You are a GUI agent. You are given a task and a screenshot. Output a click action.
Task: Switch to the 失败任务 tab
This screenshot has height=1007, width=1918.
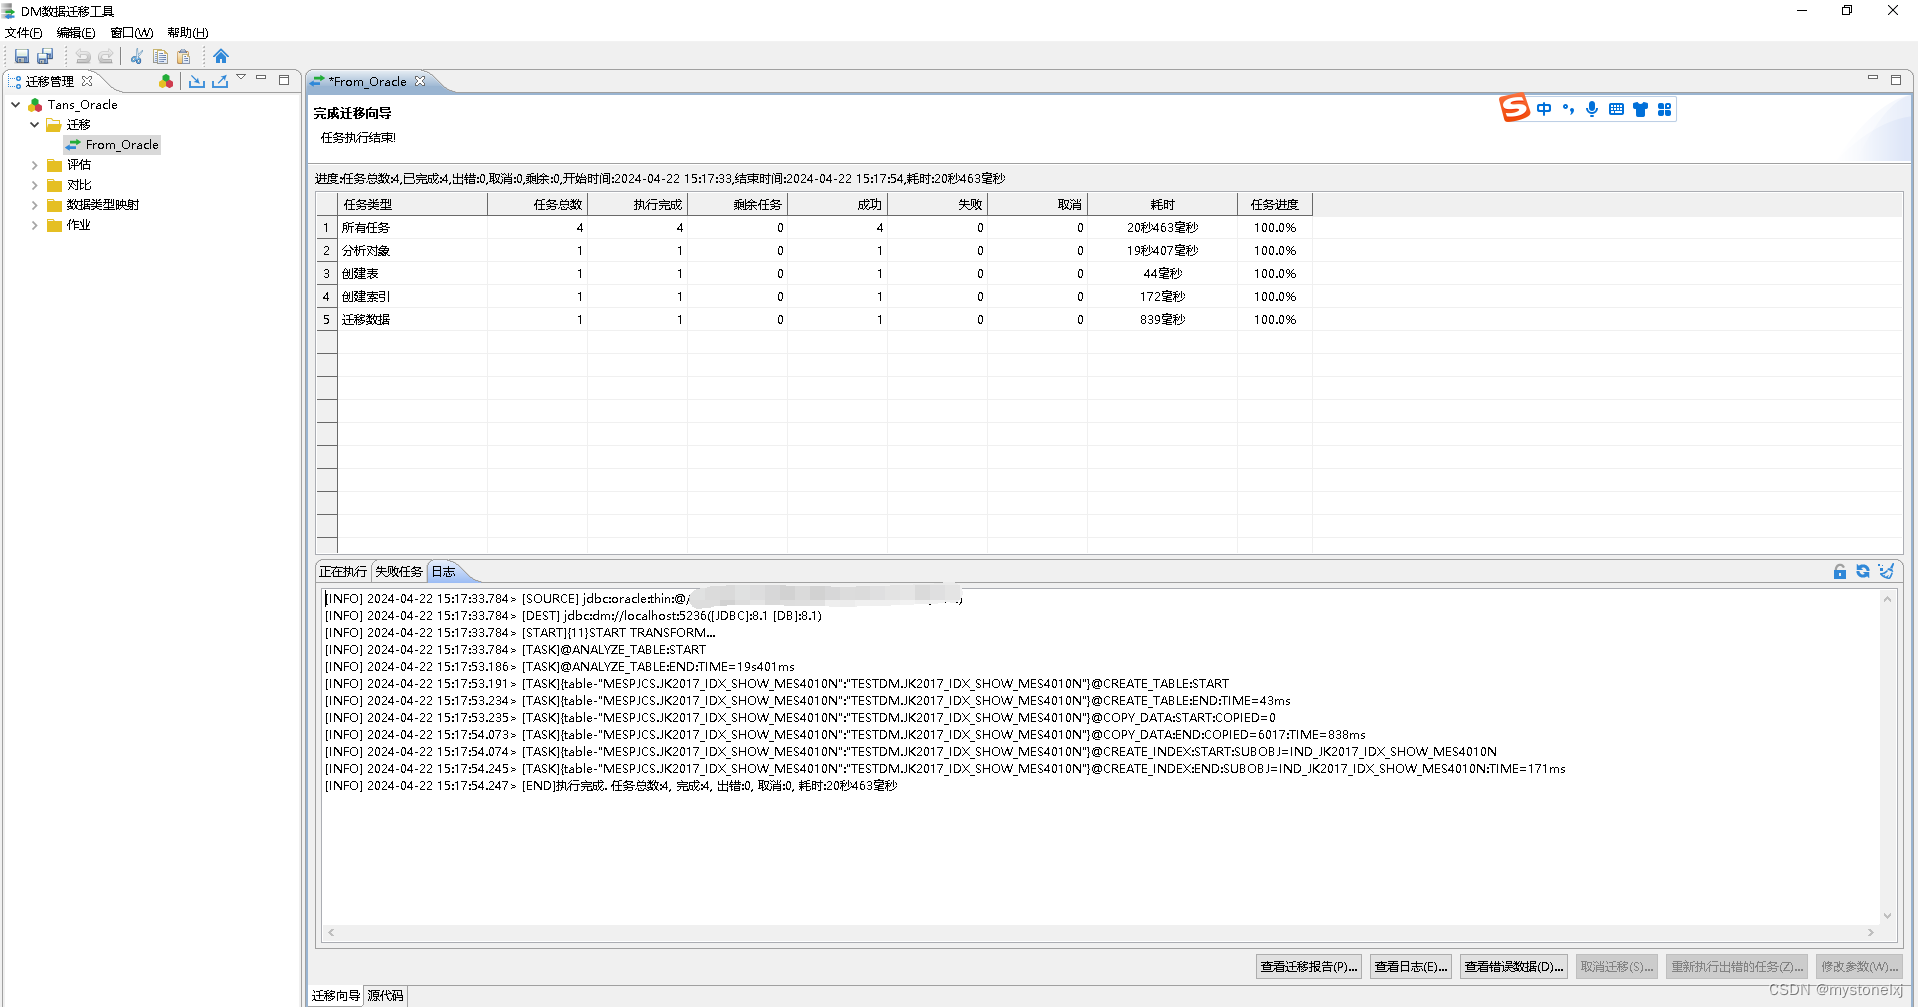[399, 572]
